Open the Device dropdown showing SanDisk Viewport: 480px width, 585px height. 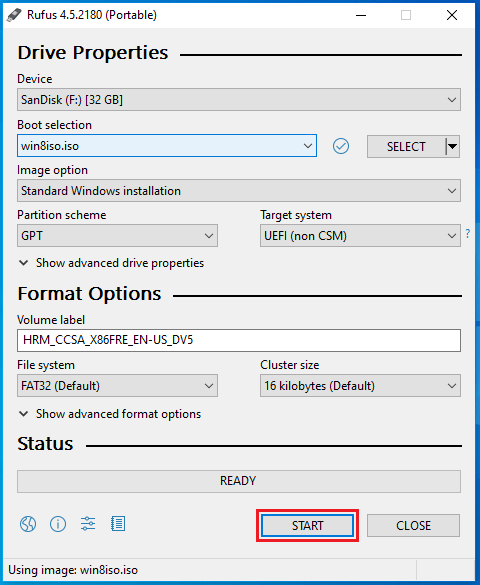pyautogui.click(x=239, y=100)
